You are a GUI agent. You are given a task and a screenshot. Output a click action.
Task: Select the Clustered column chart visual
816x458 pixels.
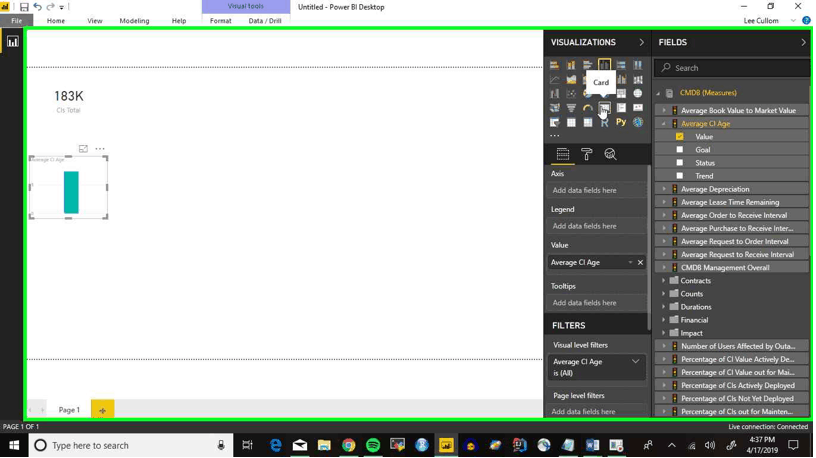[604, 65]
